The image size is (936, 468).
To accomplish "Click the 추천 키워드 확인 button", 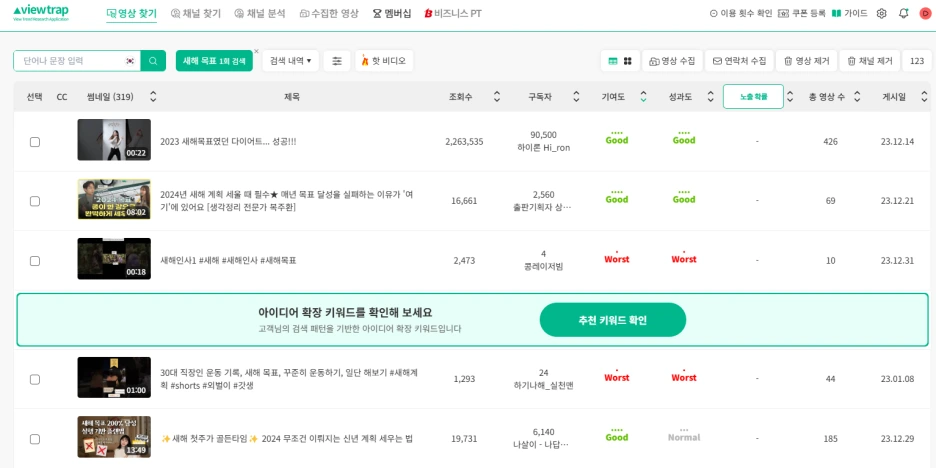I will [x=612, y=320].
